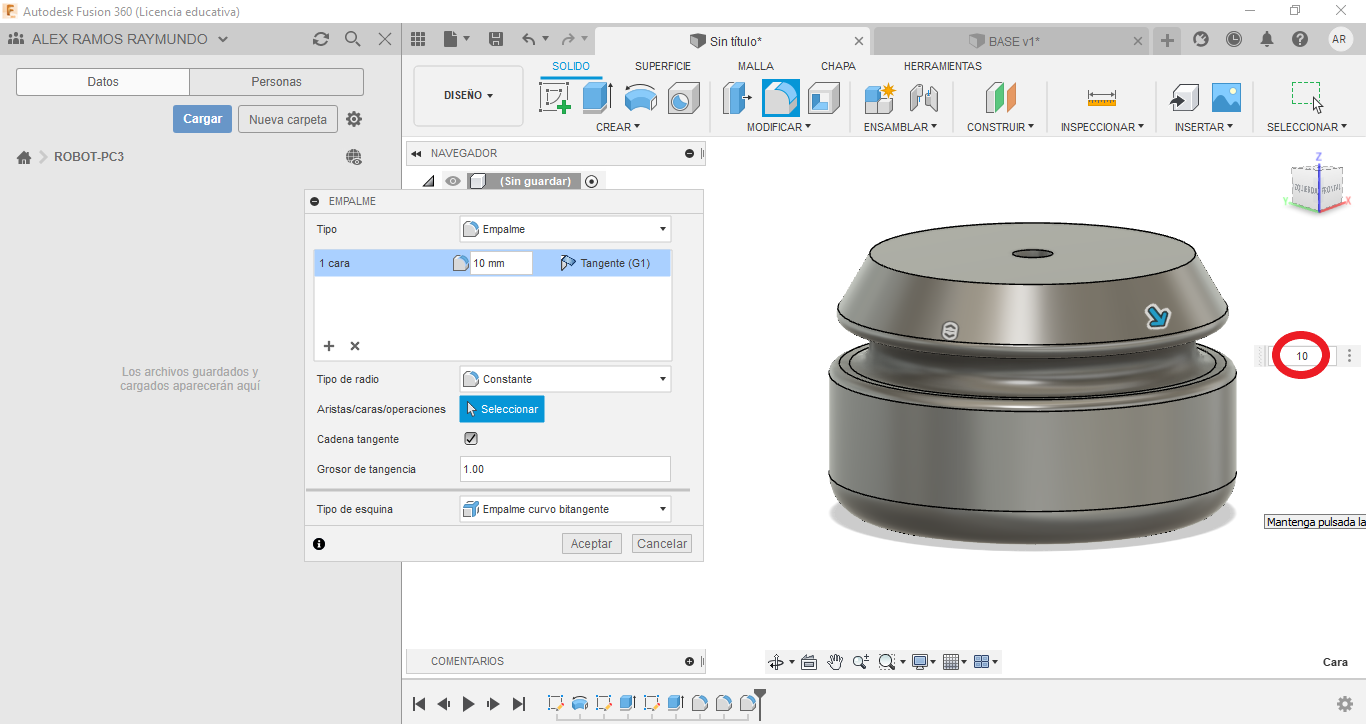The image size is (1366, 724).
Task: Switch to the BASE v1* document tab
Action: (x=1012, y=41)
